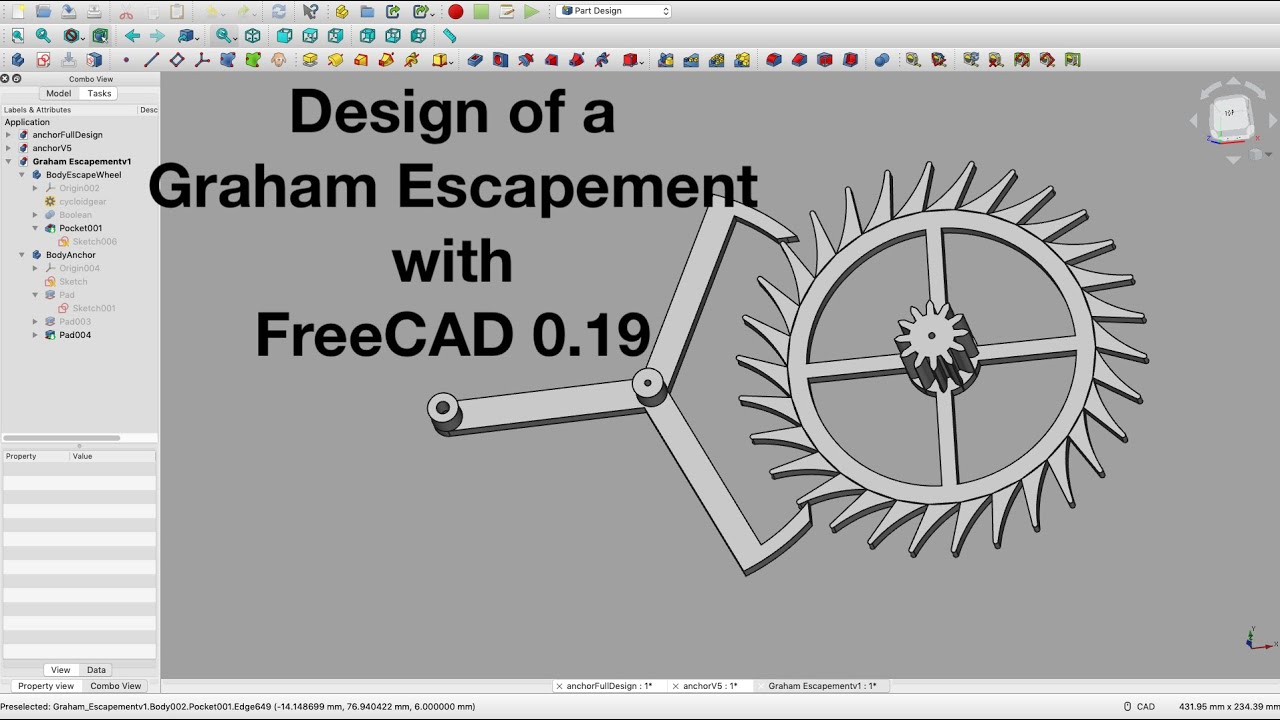
Task: Open the additive primitive dropdown
Action: pyautogui.click(x=443, y=60)
